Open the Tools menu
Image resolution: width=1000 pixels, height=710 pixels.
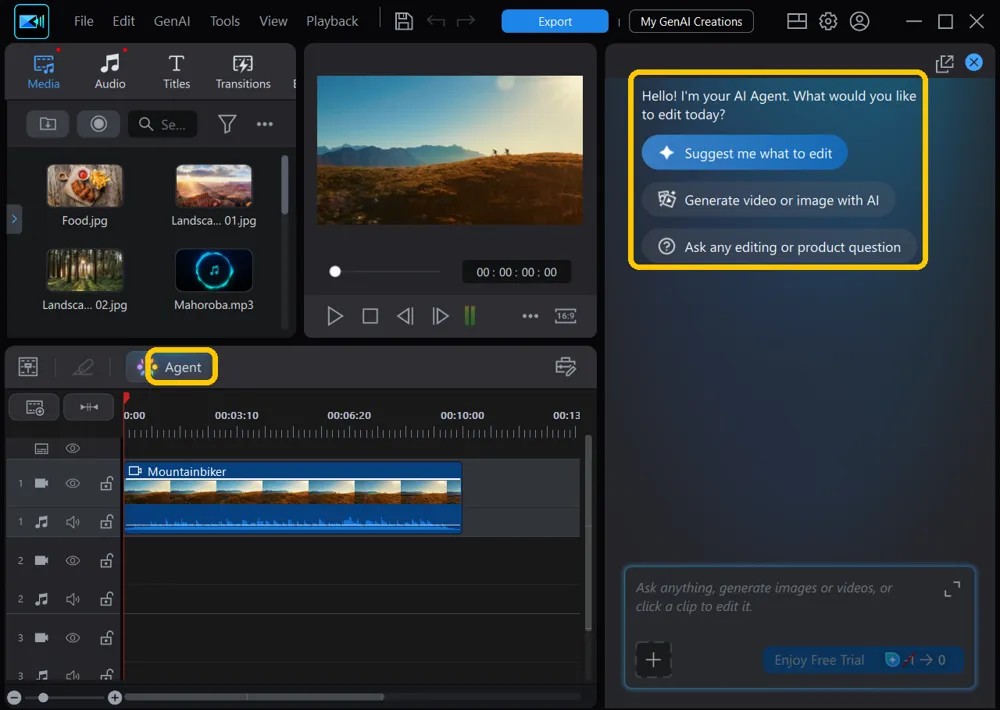pos(224,21)
